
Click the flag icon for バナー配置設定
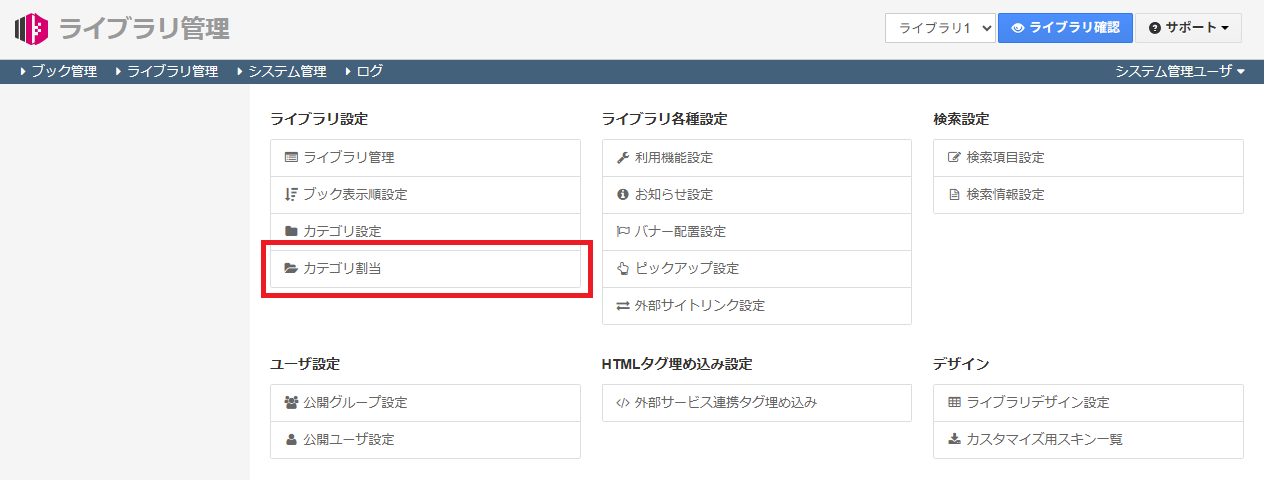pyautogui.click(x=622, y=232)
